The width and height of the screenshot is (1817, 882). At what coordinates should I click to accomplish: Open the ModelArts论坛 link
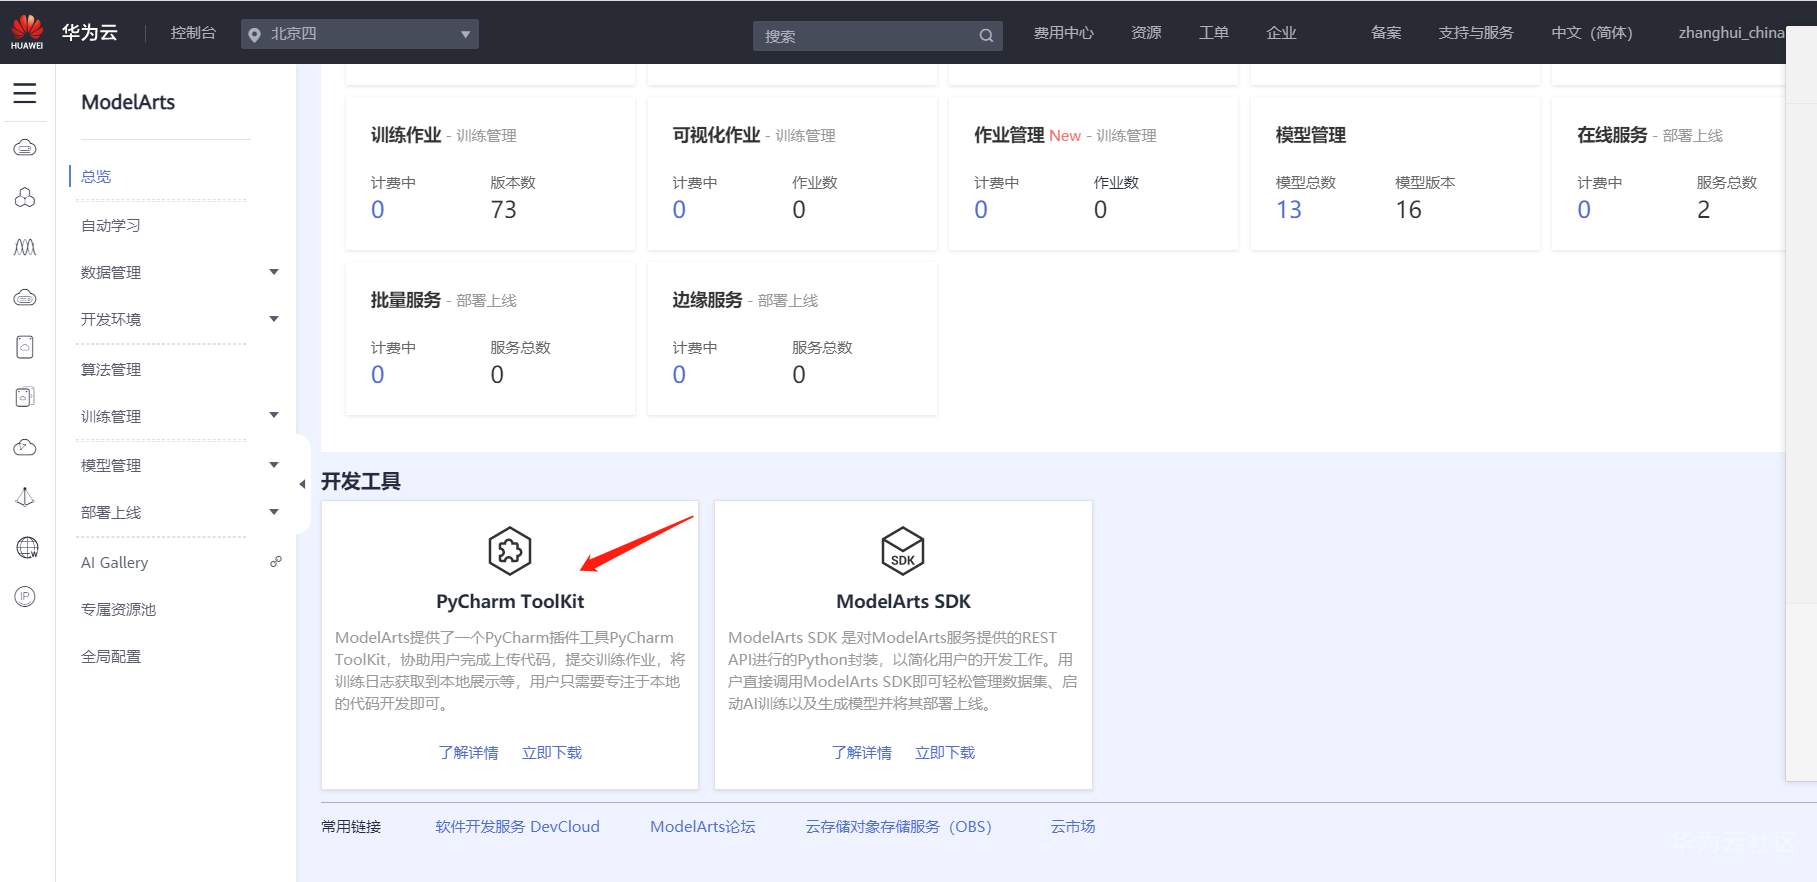click(x=703, y=826)
